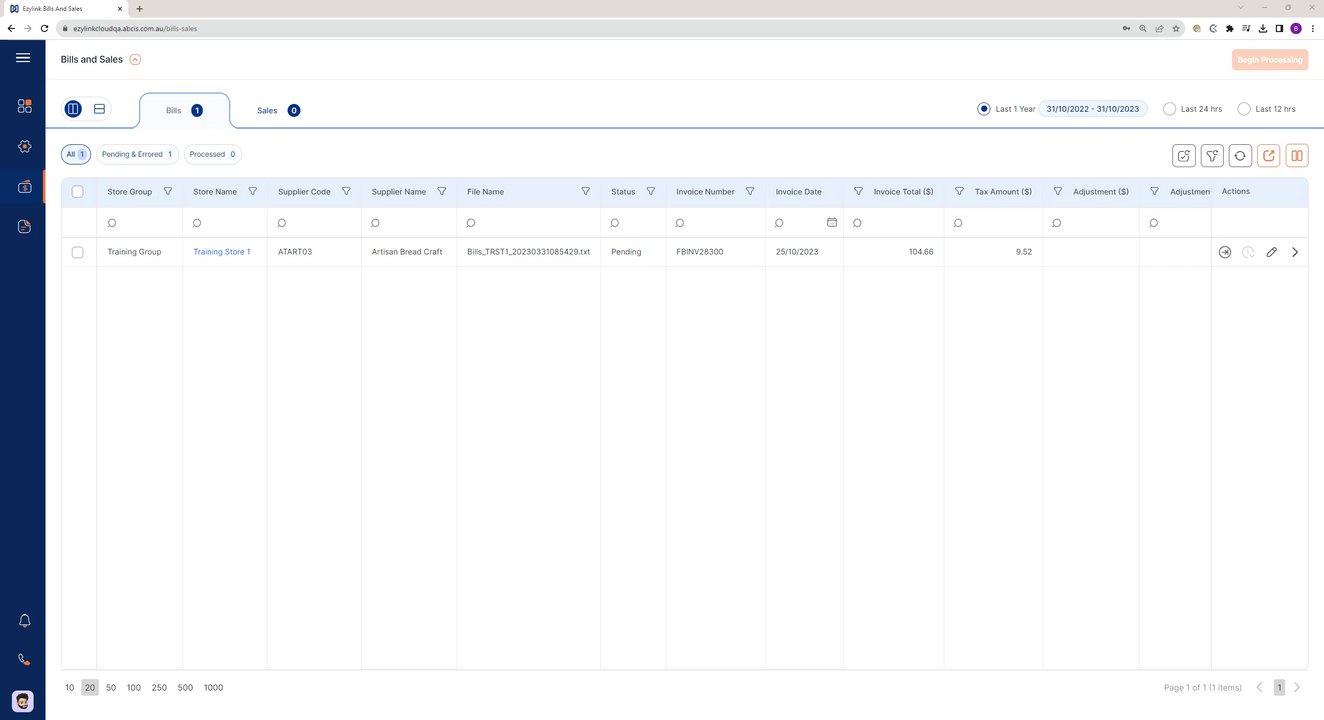Open the browser extensions puzzle icon

(x=1229, y=28)
